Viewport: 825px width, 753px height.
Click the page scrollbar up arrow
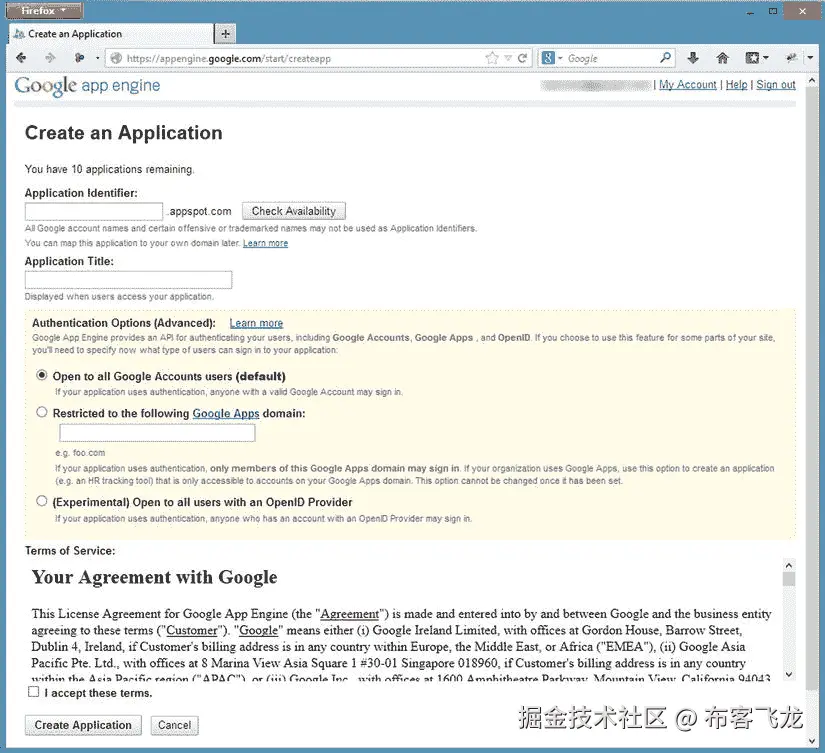811,81
